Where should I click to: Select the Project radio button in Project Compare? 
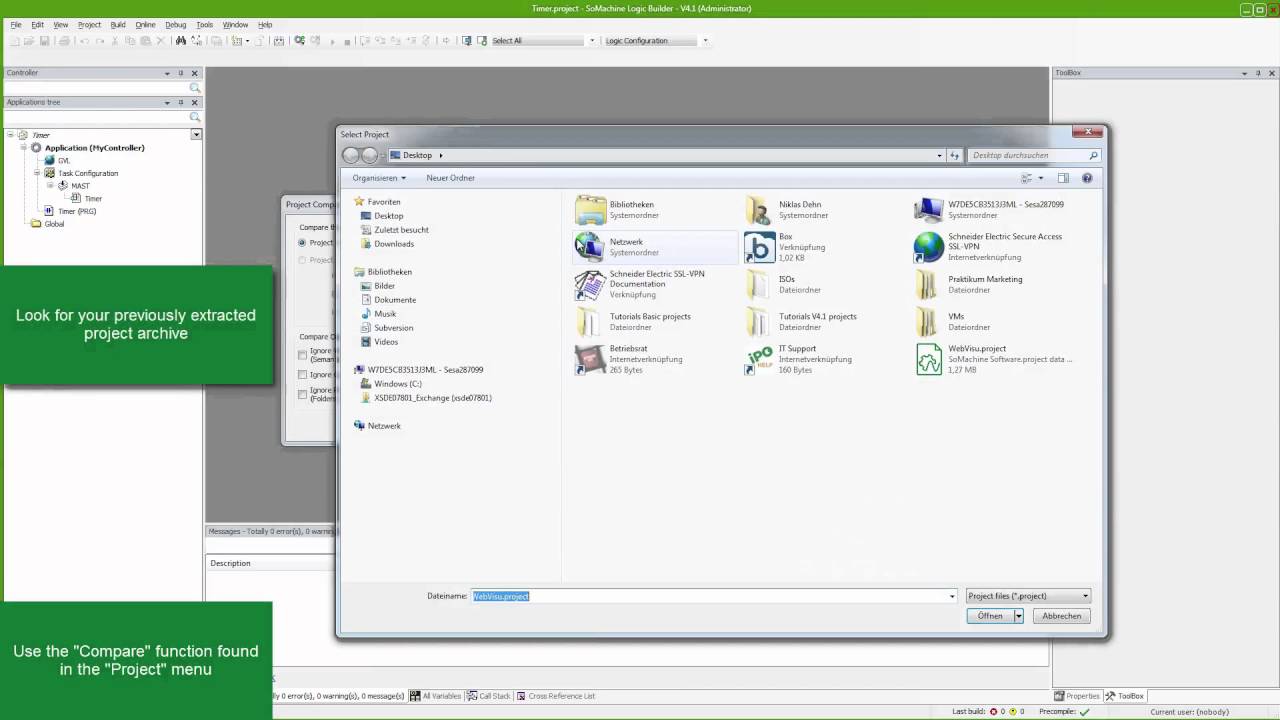pyautogui.click(x=302, y=243)
